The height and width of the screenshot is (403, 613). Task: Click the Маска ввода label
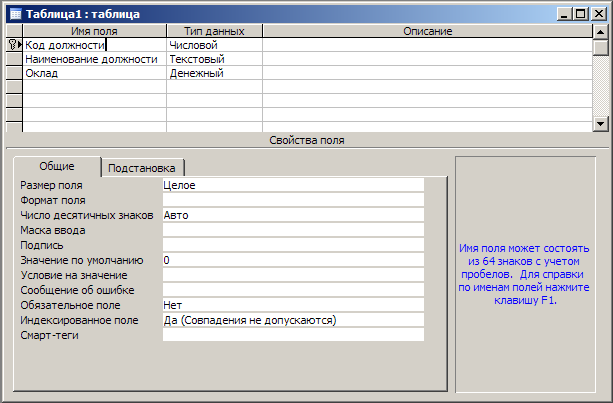point(53,230)
